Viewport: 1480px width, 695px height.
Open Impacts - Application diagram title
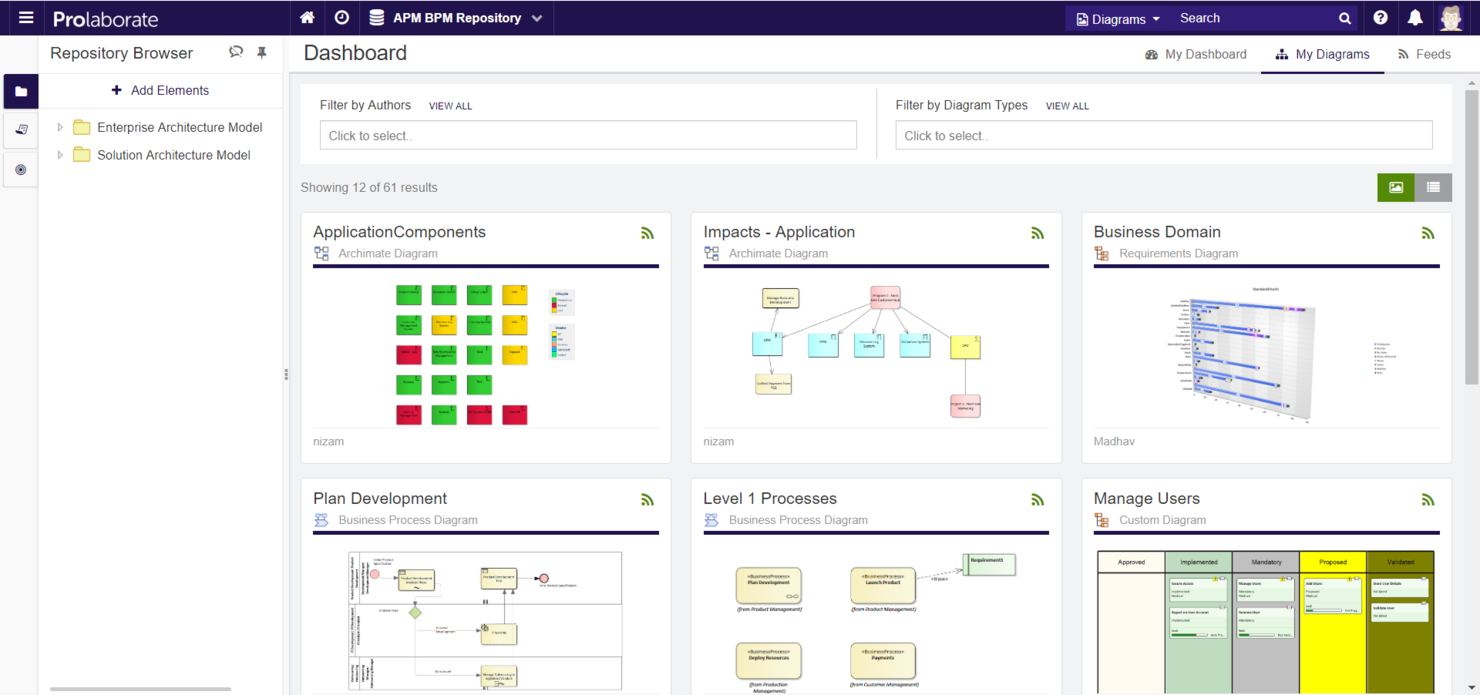(779, 232)
